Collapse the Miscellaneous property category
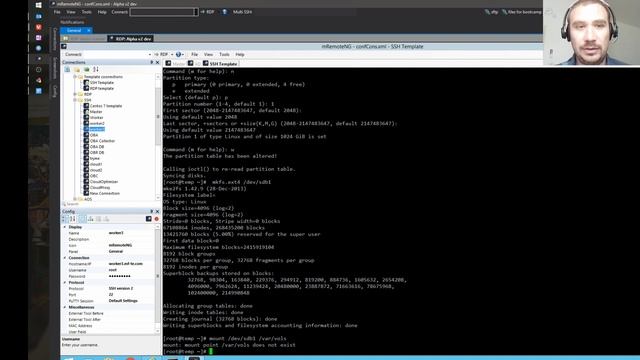This screenshot has height=360, width=640. 64,307
